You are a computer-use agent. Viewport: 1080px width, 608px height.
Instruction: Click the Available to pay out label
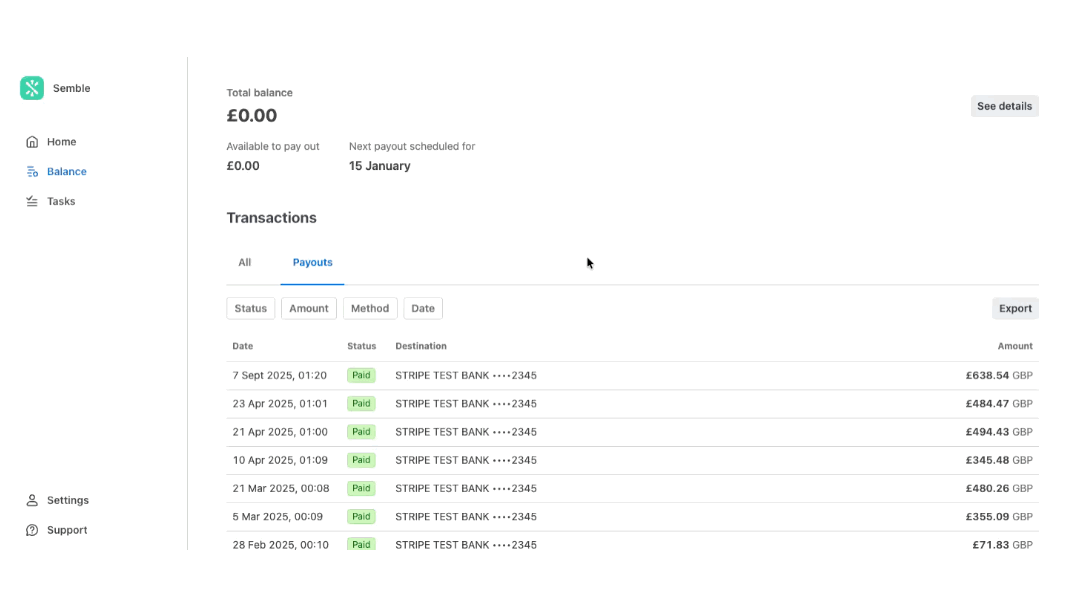coord(273,147)
